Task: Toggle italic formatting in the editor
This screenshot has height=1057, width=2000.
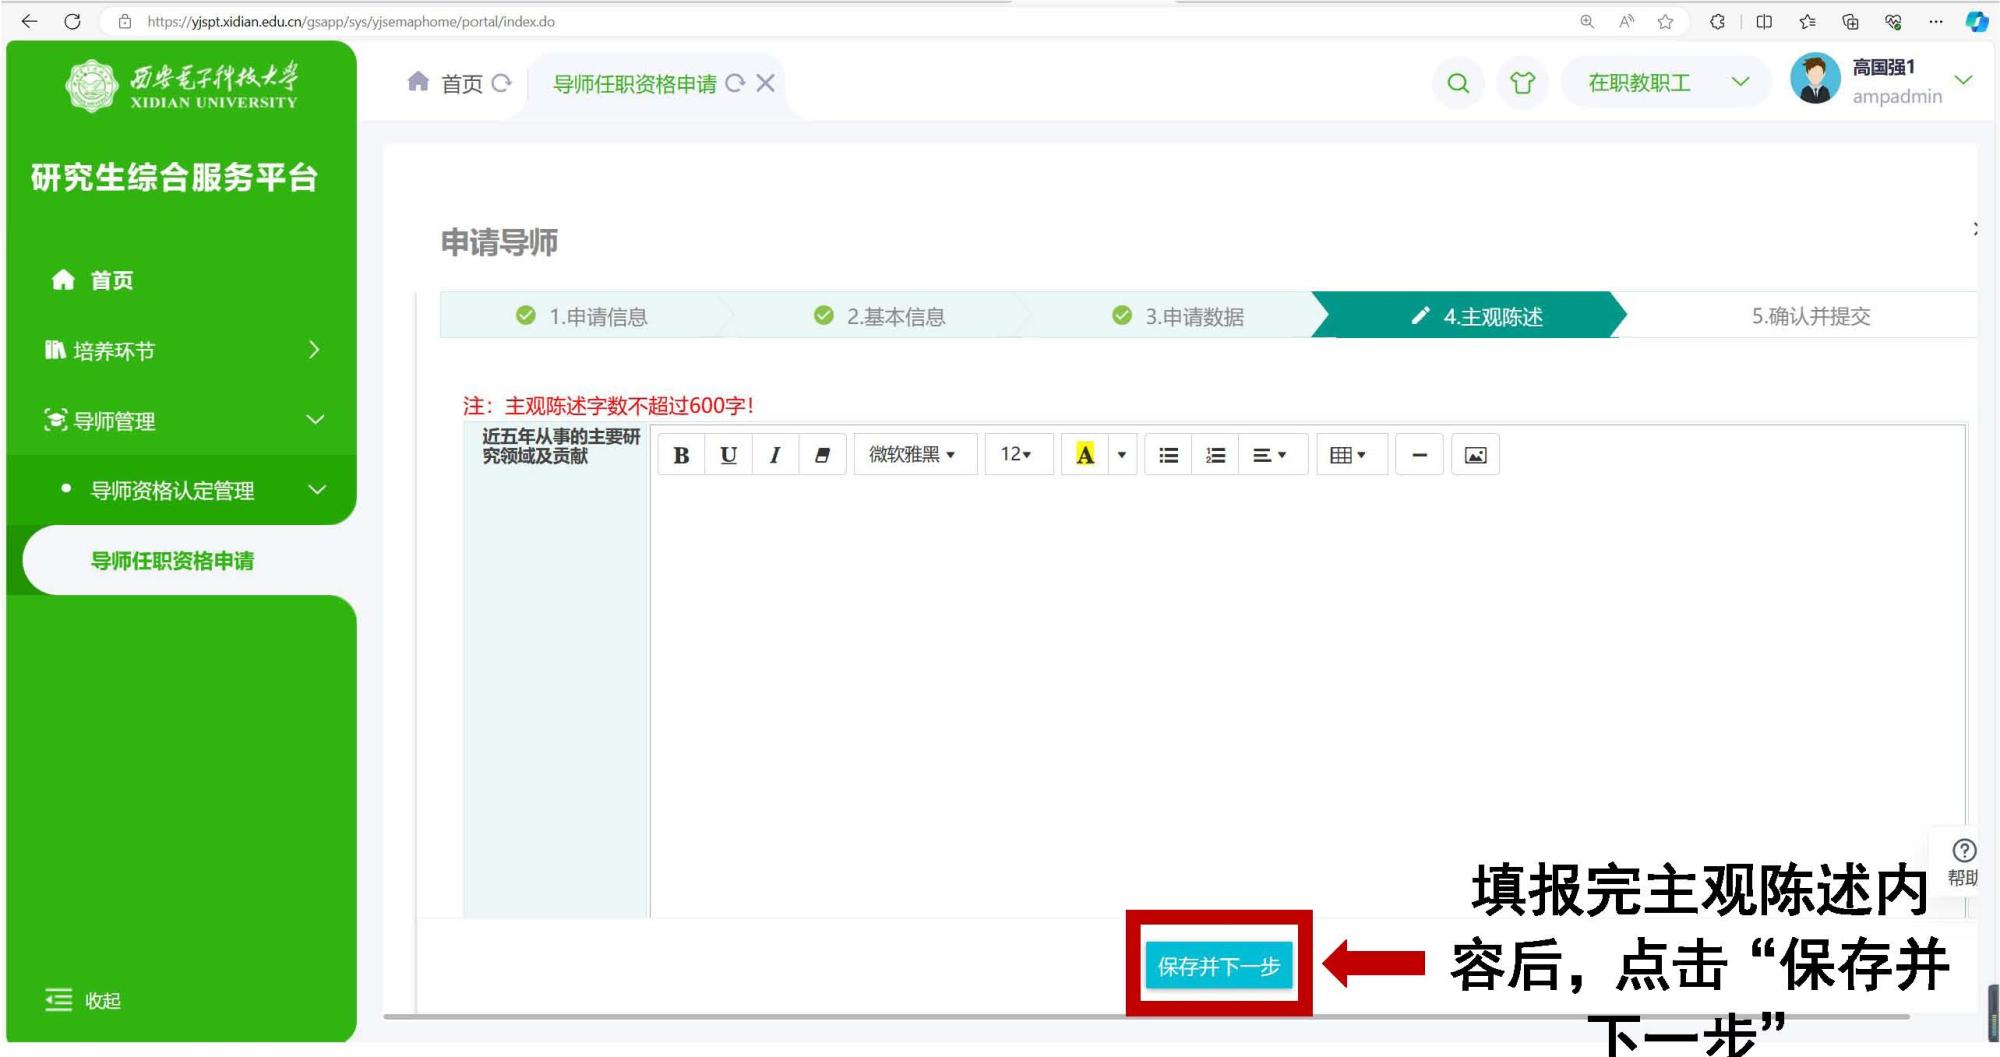Action: point(775,455)
